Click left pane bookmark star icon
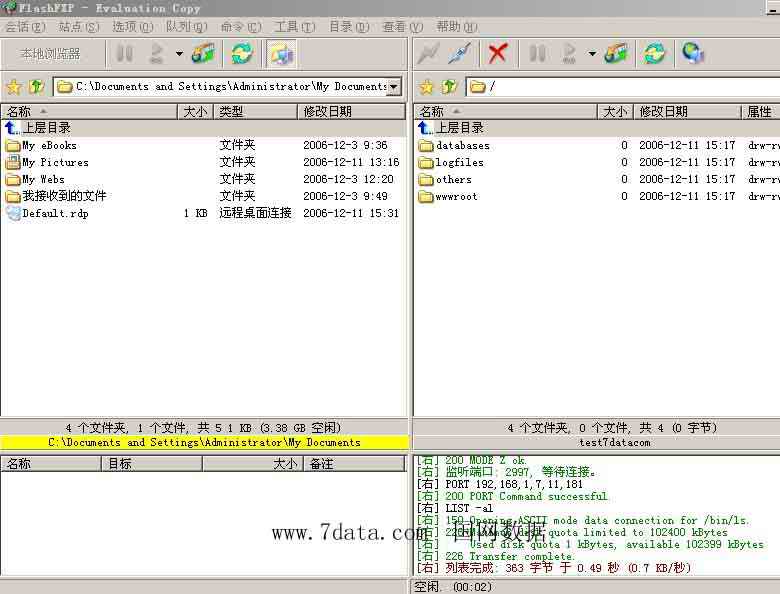This screenshot has height=594, width=780. point(14,87)
